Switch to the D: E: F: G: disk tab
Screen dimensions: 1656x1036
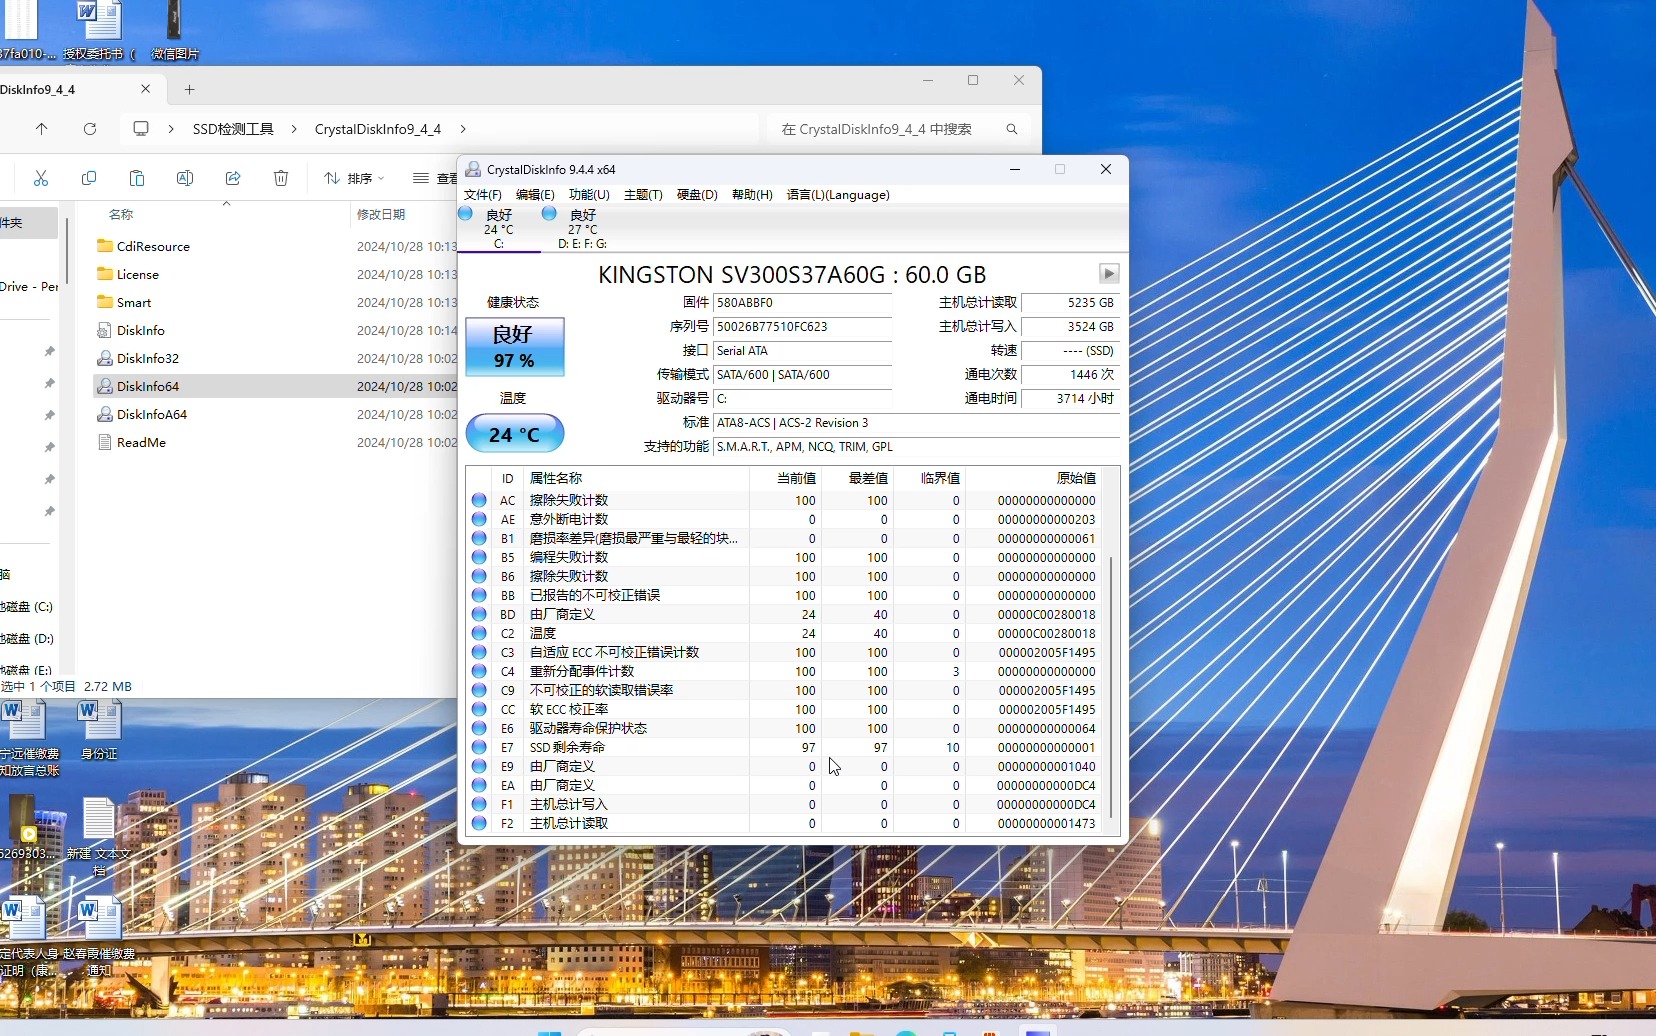click(582, 229)
